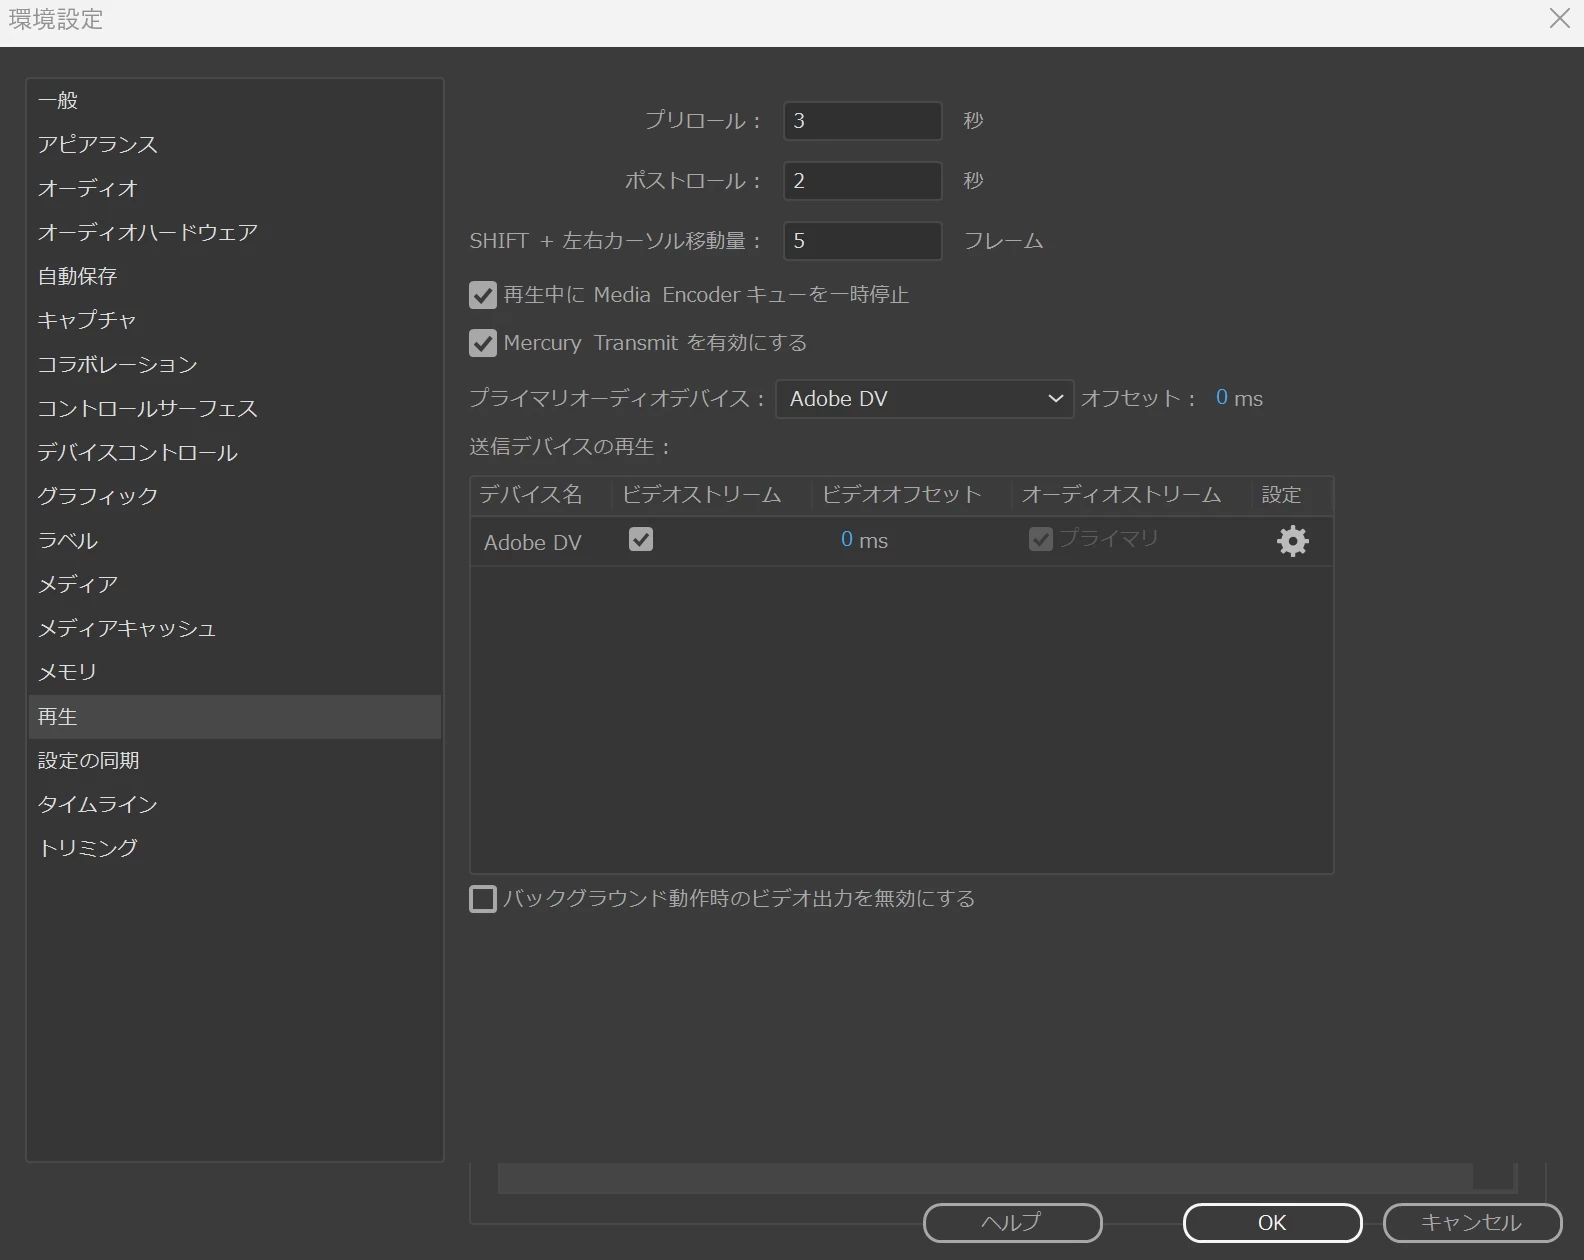The height and width of the screenshot is (1260, 1584).
Task: Click the ビデオストリーム column header
Action: pos(712,495)
